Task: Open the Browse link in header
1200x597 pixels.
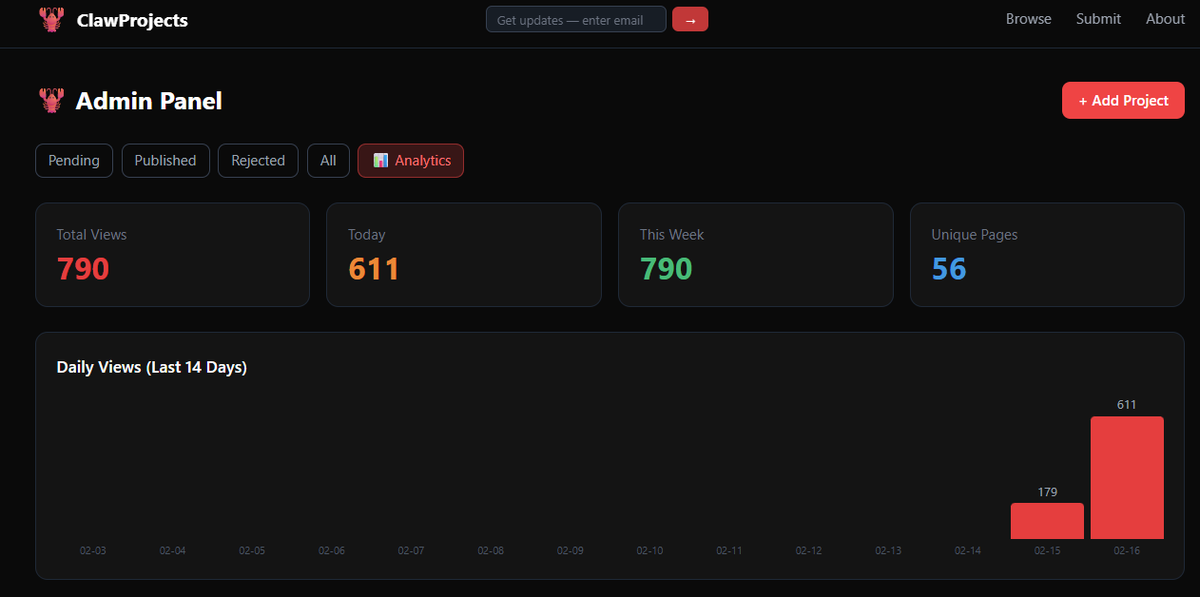Action: 1028,19
